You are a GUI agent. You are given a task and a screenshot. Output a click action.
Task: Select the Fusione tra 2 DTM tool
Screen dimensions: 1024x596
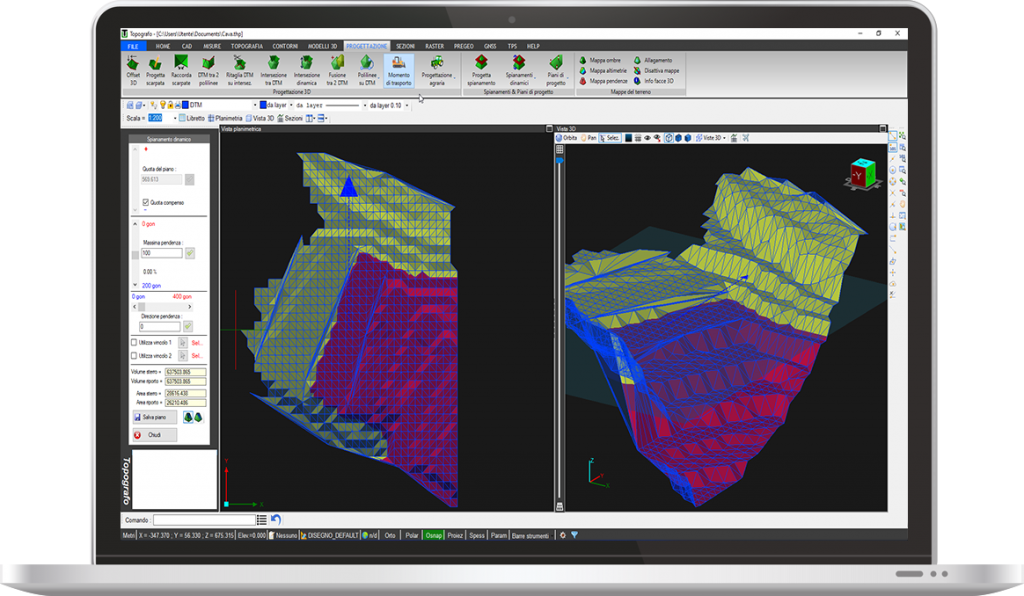(336, 73)
